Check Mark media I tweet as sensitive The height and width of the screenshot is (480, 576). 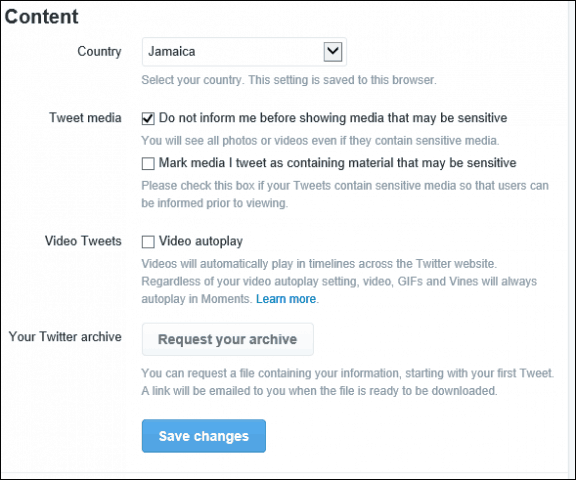148,163
